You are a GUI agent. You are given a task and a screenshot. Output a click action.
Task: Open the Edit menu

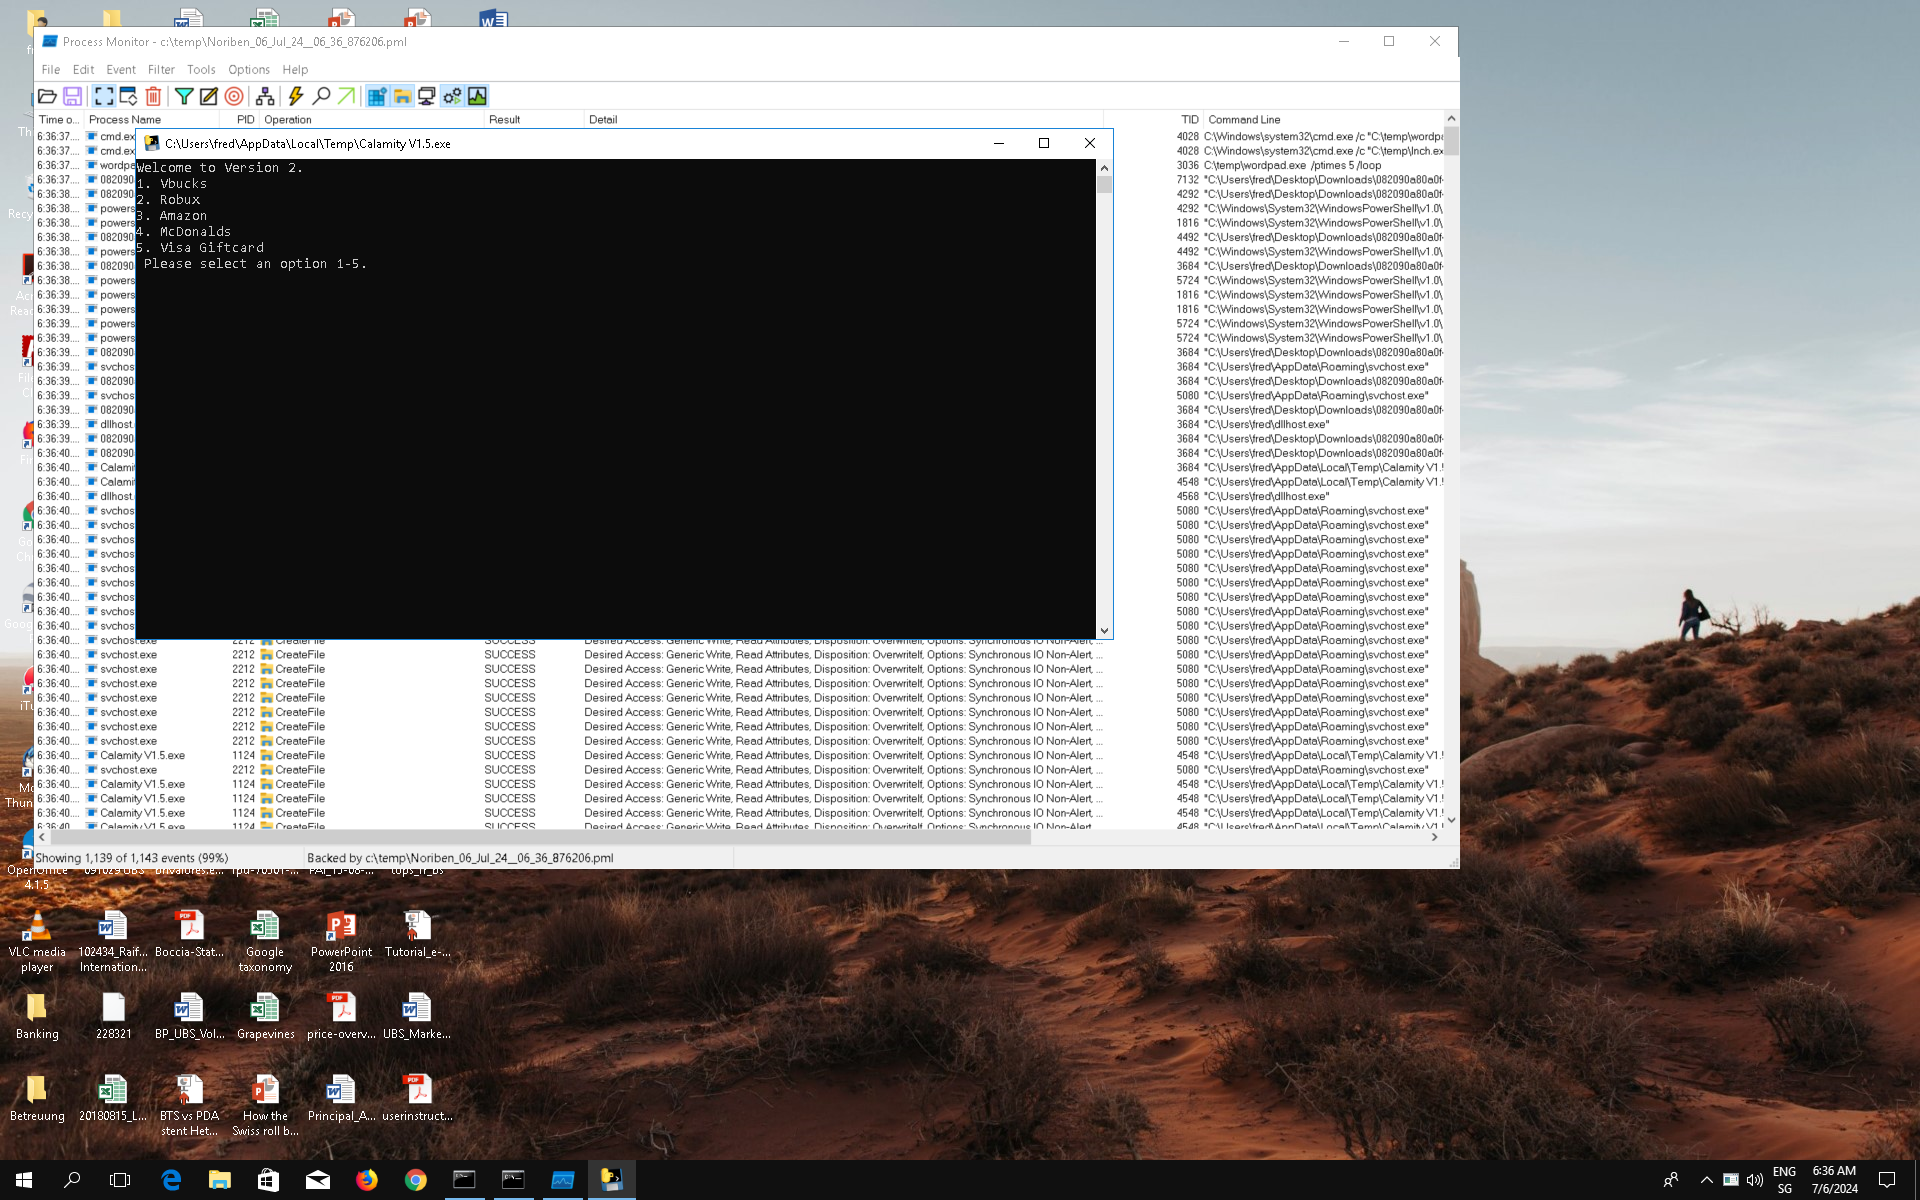point(84,70)
